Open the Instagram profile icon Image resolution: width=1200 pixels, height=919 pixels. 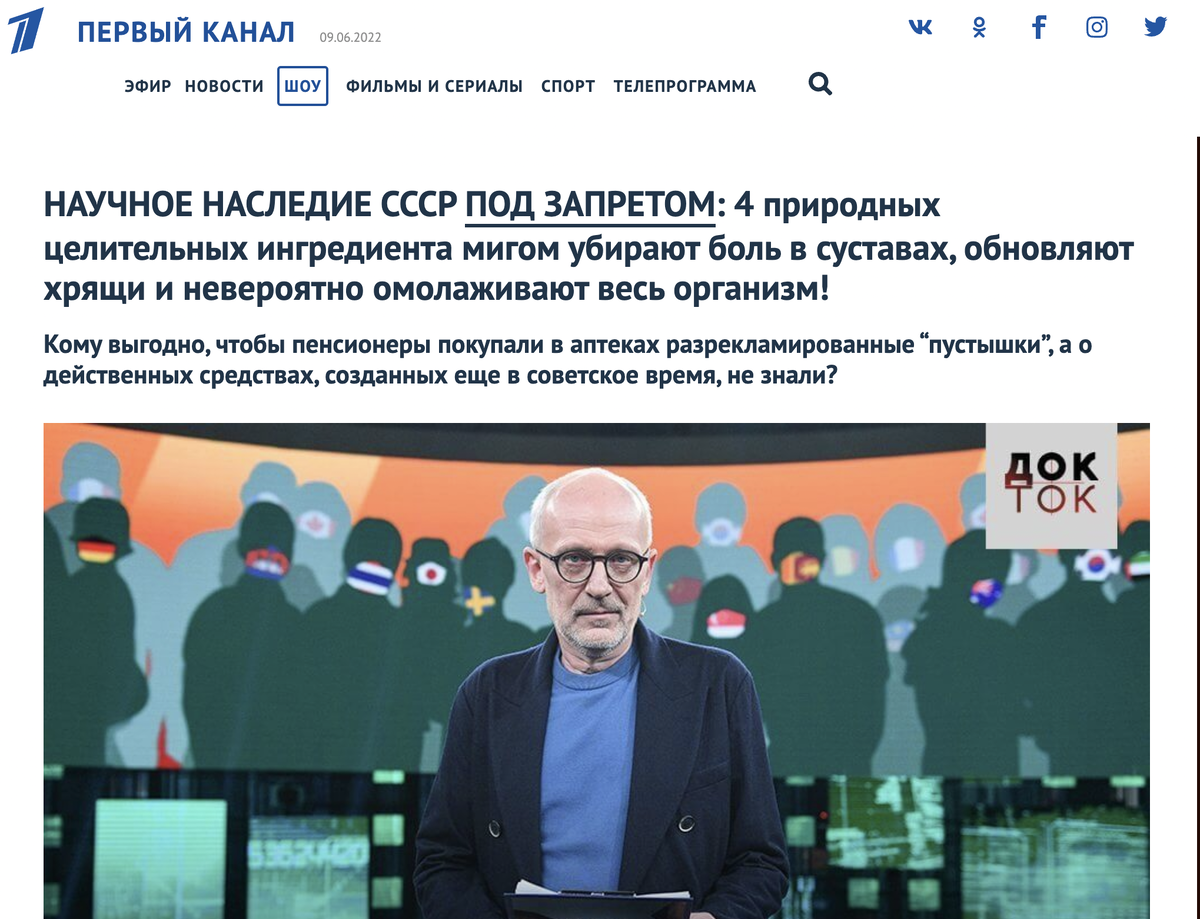pos(1097,28)
